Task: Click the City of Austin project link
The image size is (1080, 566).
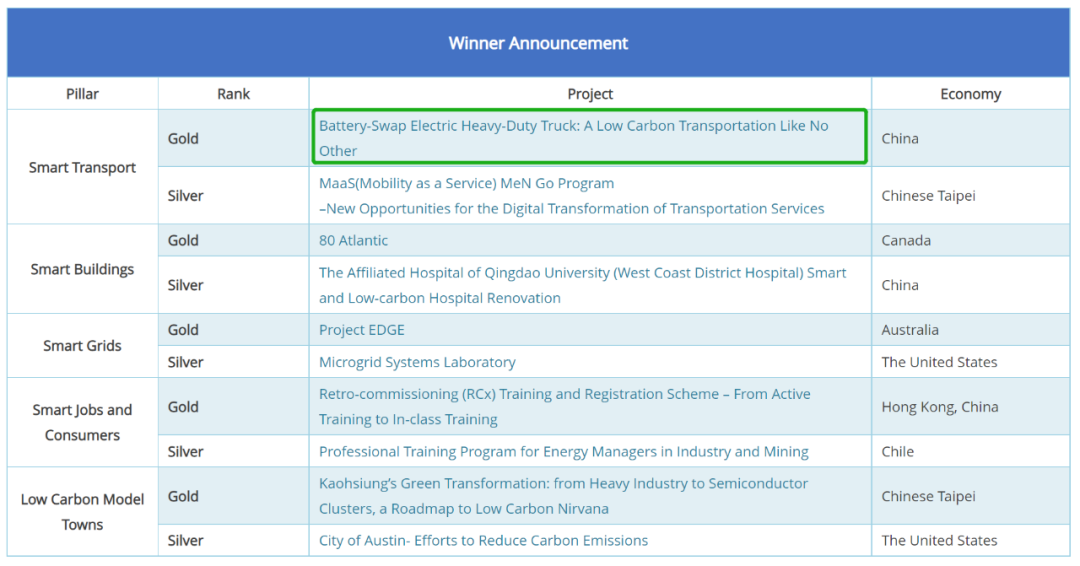Action: (483, 541)
